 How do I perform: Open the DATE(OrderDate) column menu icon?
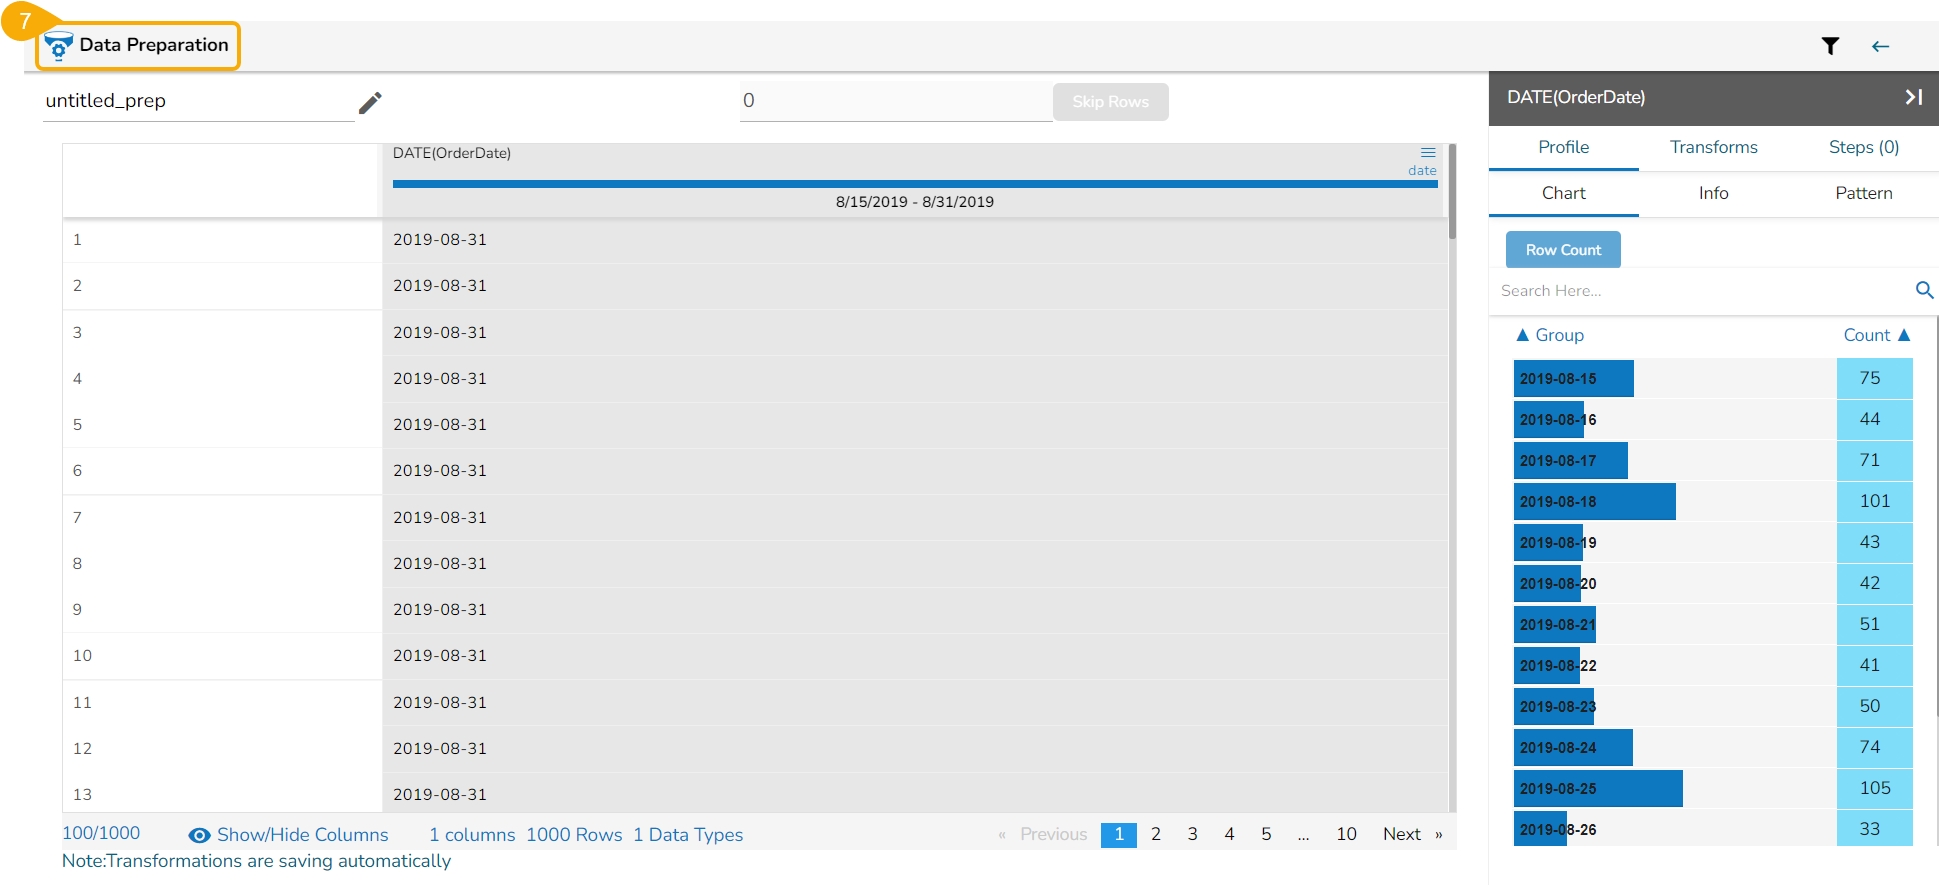[x=1428, y=152]
